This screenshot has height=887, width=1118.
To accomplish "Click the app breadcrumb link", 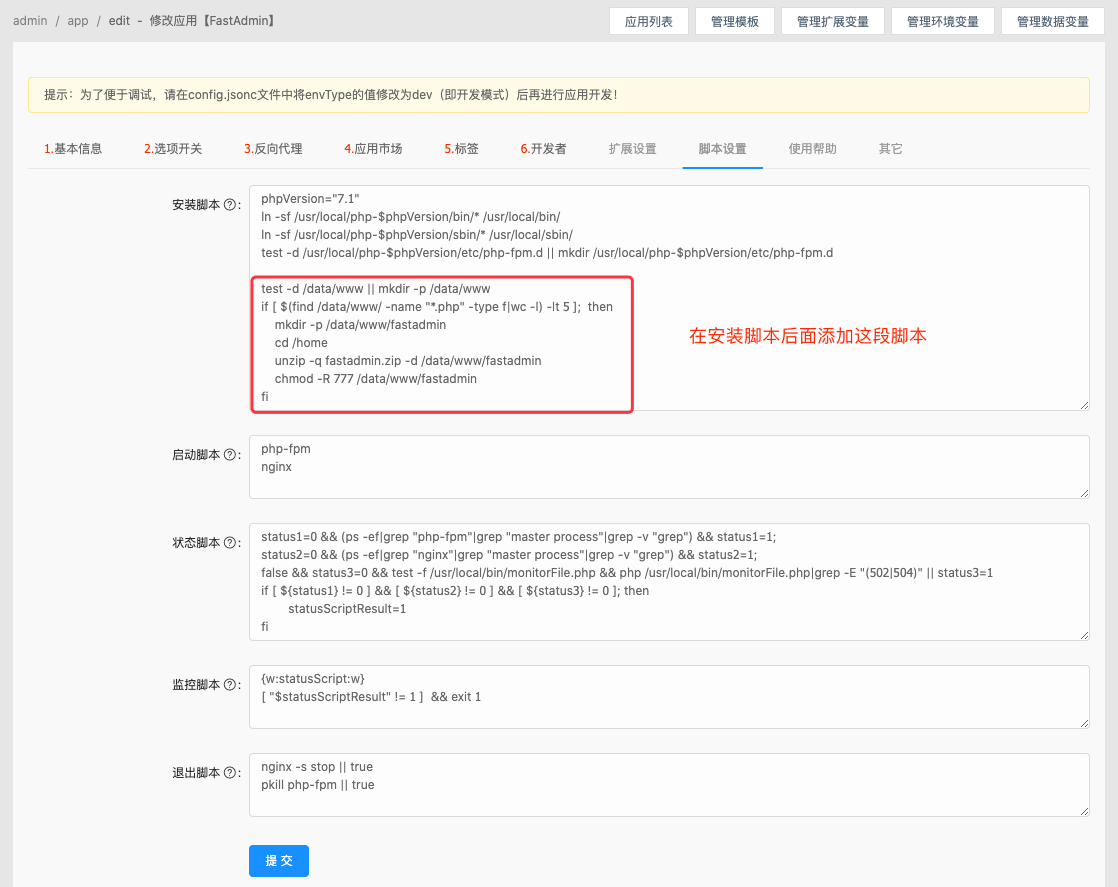I will point(77,20).
